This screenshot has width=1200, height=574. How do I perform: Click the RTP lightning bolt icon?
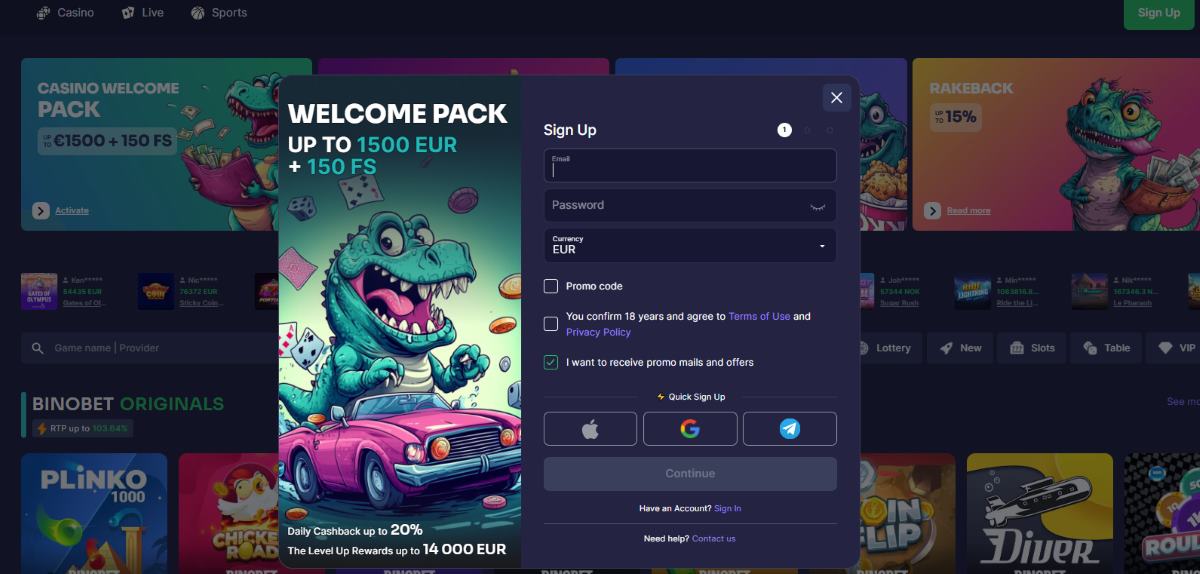tap(42, 428)
